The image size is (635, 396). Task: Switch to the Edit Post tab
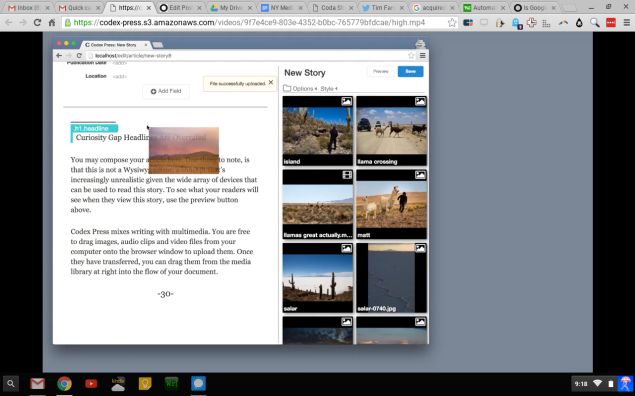click(180, 8)
